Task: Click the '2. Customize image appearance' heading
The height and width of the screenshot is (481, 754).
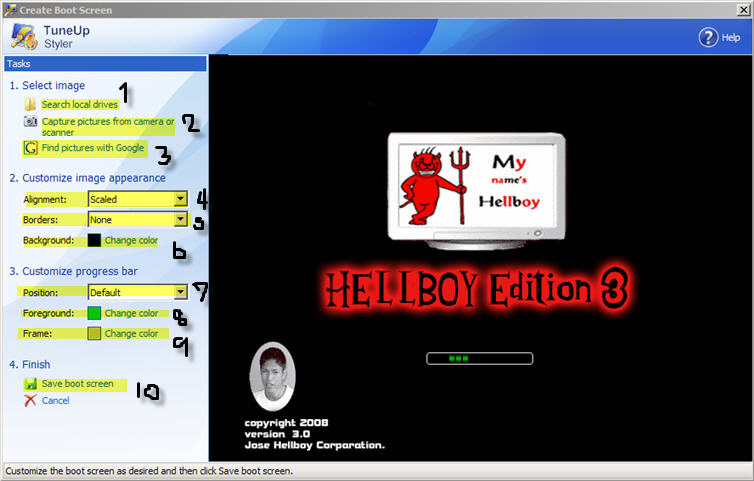Action: click(x=88, y=178)
